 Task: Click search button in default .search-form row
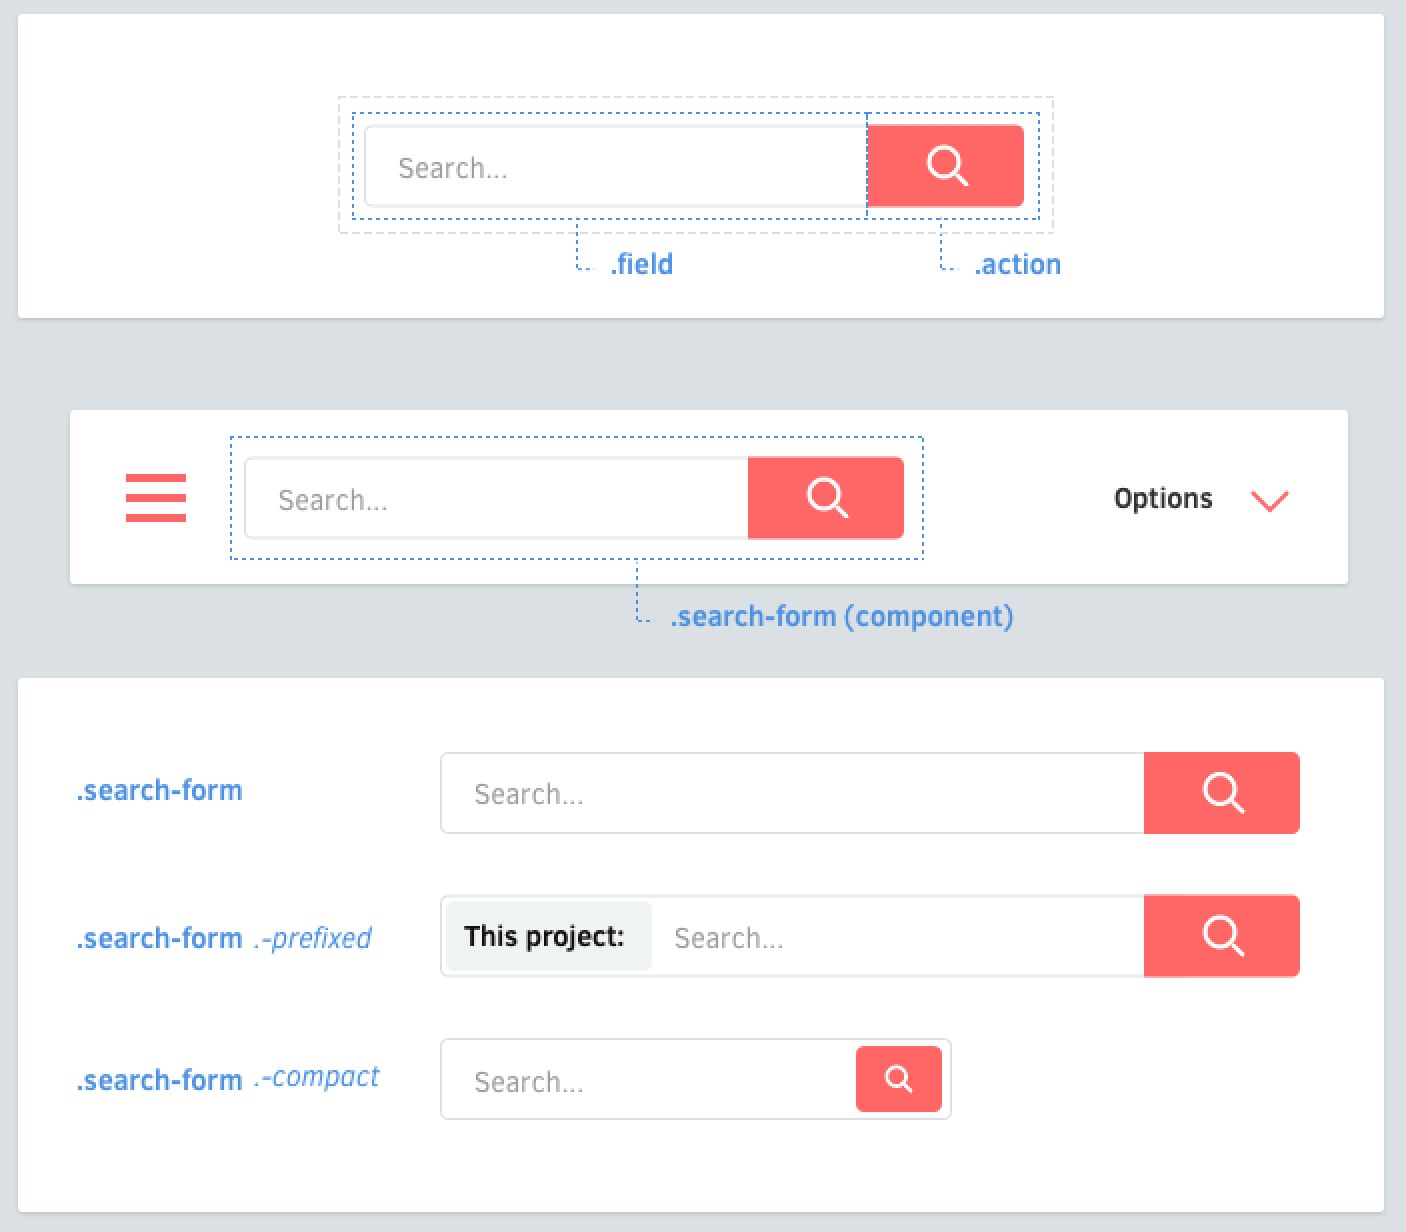[x=1222, y=793]
